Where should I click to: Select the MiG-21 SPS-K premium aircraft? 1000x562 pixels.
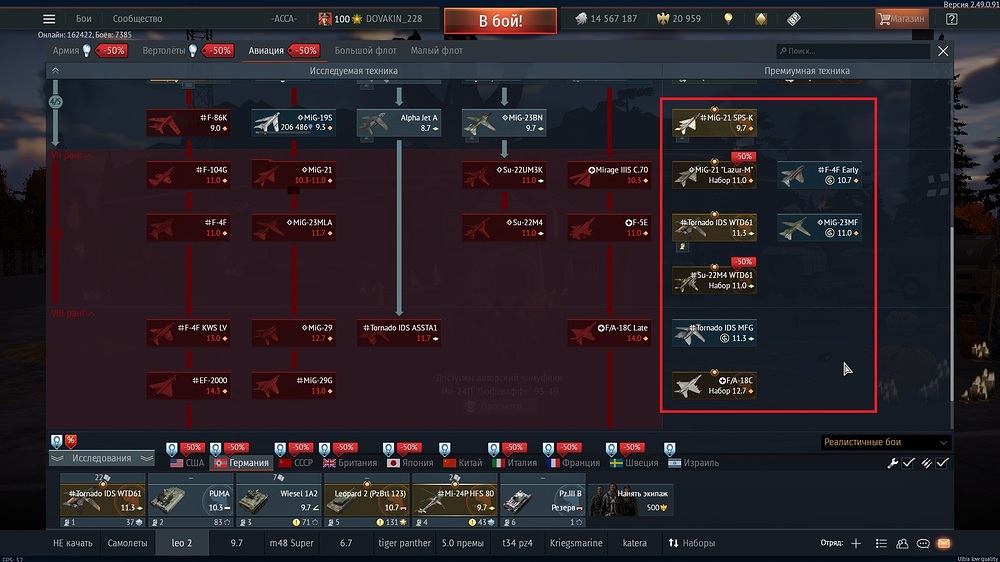714,122
